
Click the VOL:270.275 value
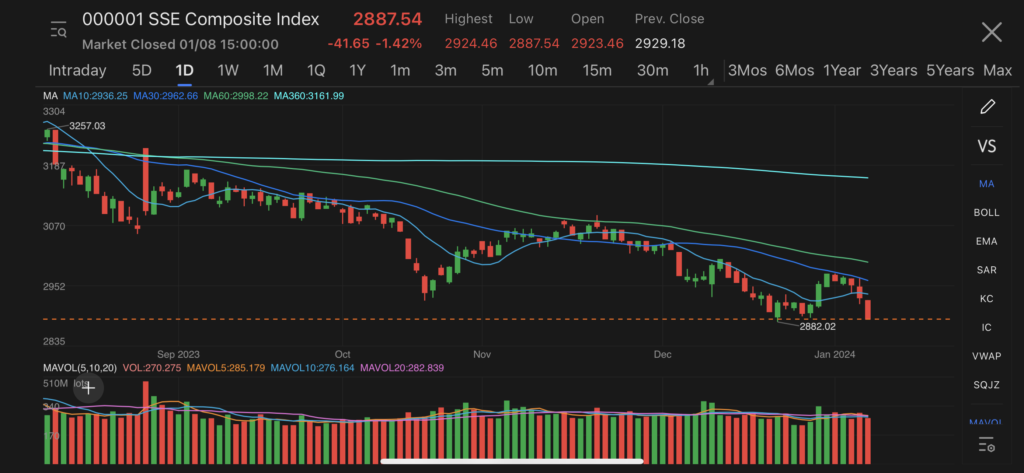(150, 368)
